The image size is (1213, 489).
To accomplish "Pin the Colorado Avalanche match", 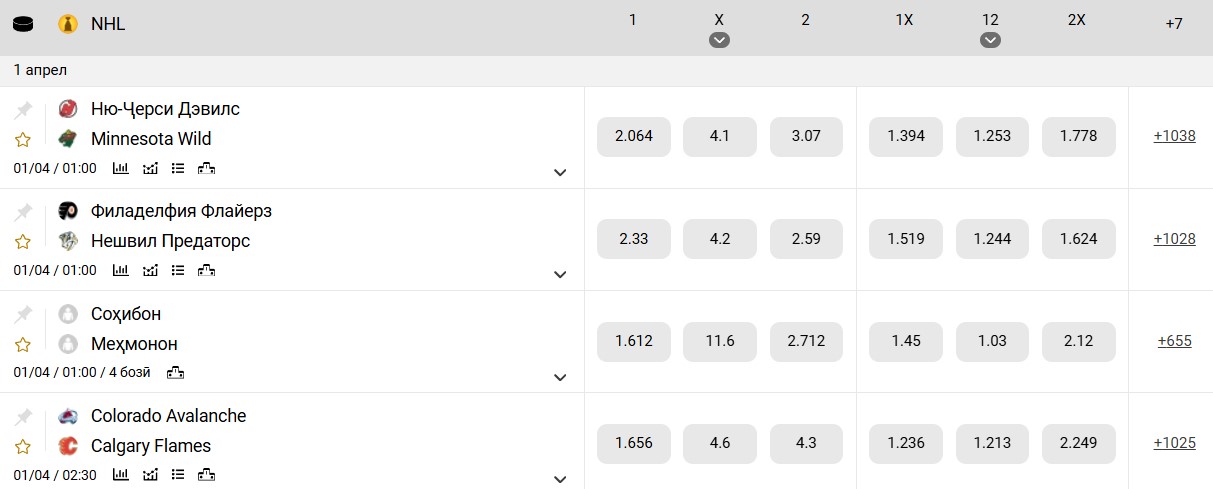I will (x=23, y=416).
